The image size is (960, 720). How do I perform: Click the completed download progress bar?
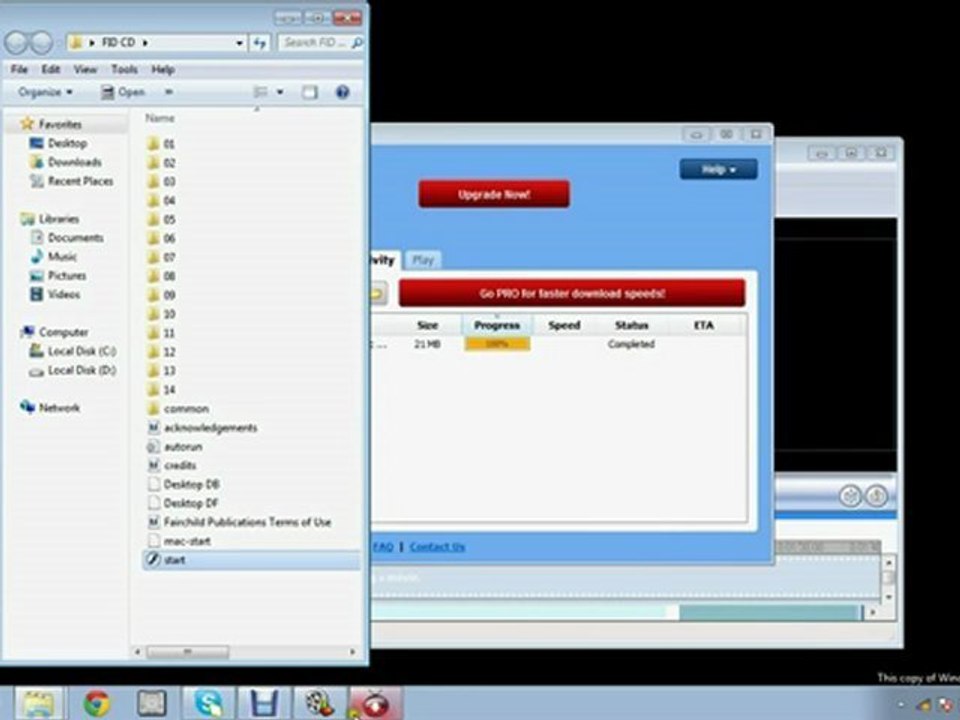497,344
